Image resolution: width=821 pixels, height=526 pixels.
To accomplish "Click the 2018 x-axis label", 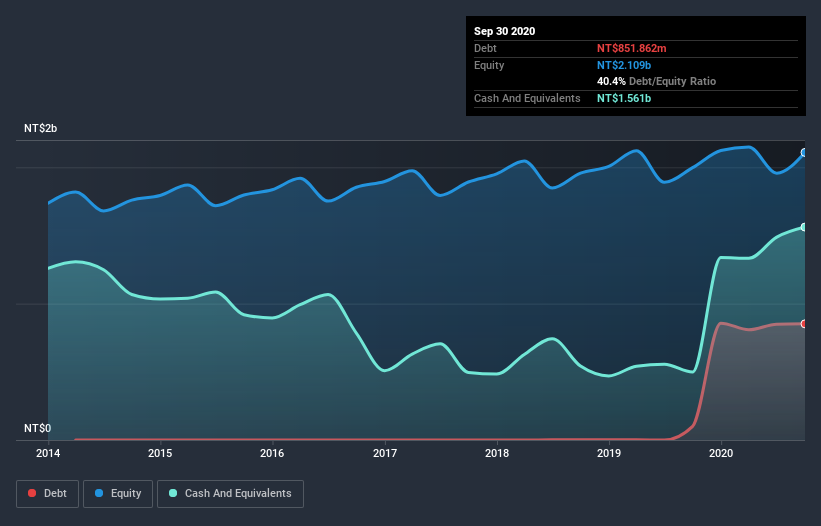I will point(497,453).
